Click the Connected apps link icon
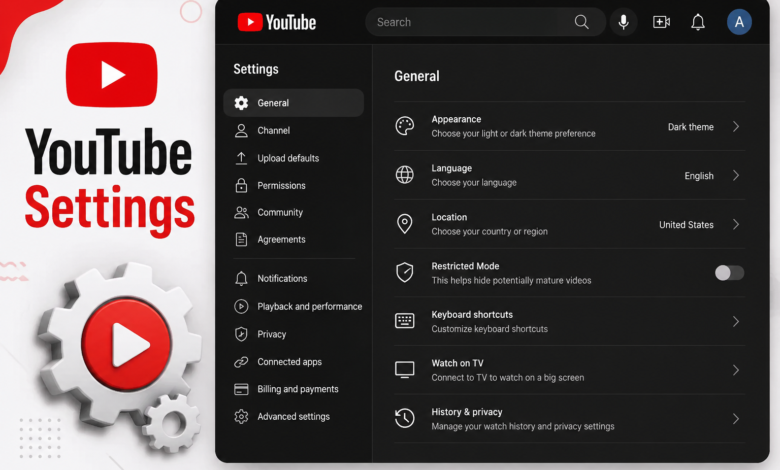The width and height of the screenshot is (780, 470). click(241, 362)
